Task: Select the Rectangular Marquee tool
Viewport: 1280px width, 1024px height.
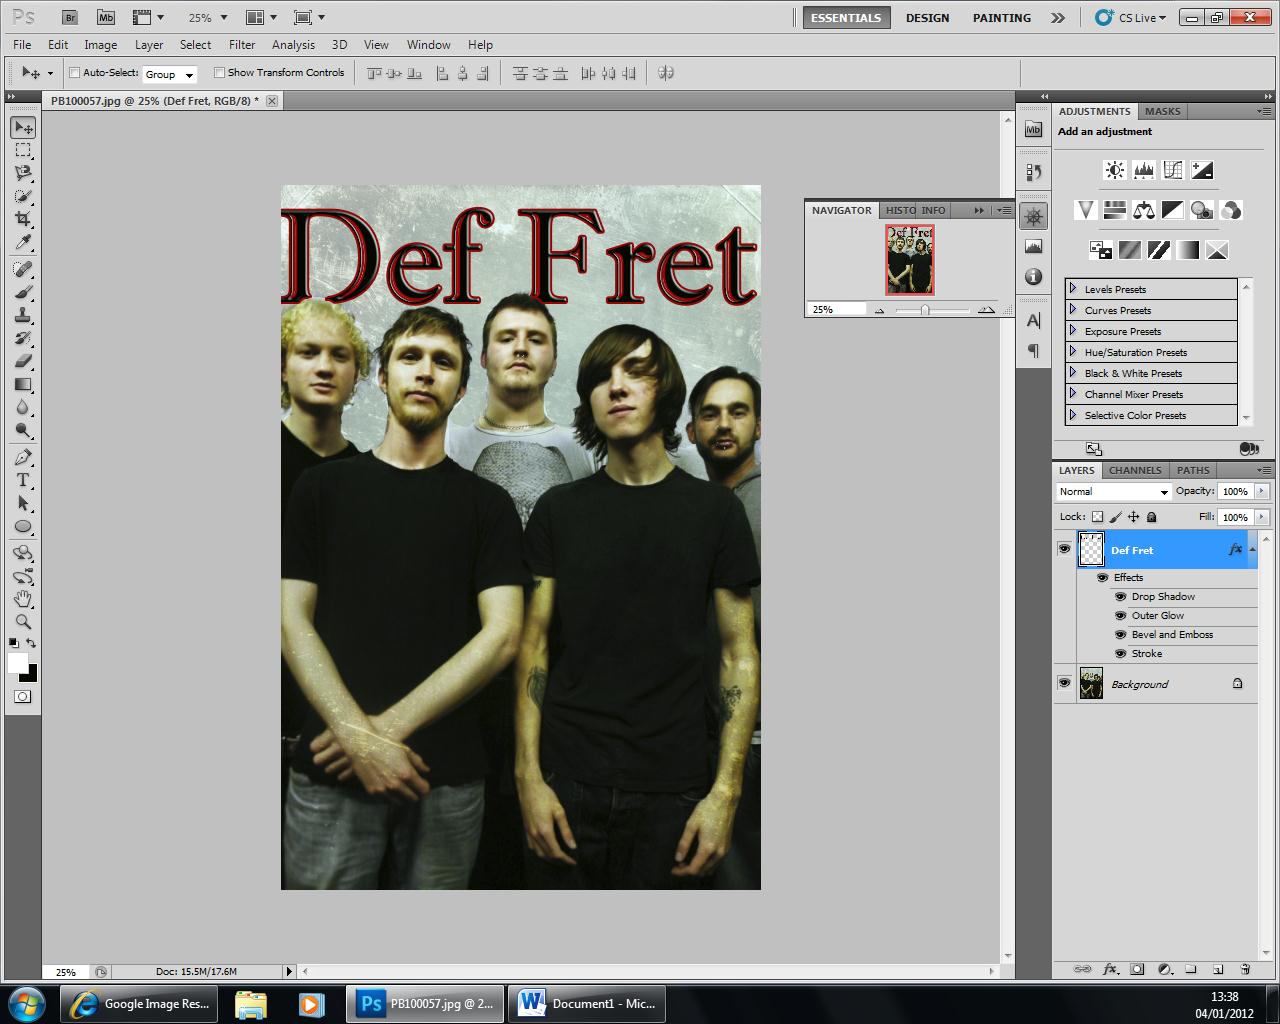Action: pyautogui.click(x=23, y=150)
